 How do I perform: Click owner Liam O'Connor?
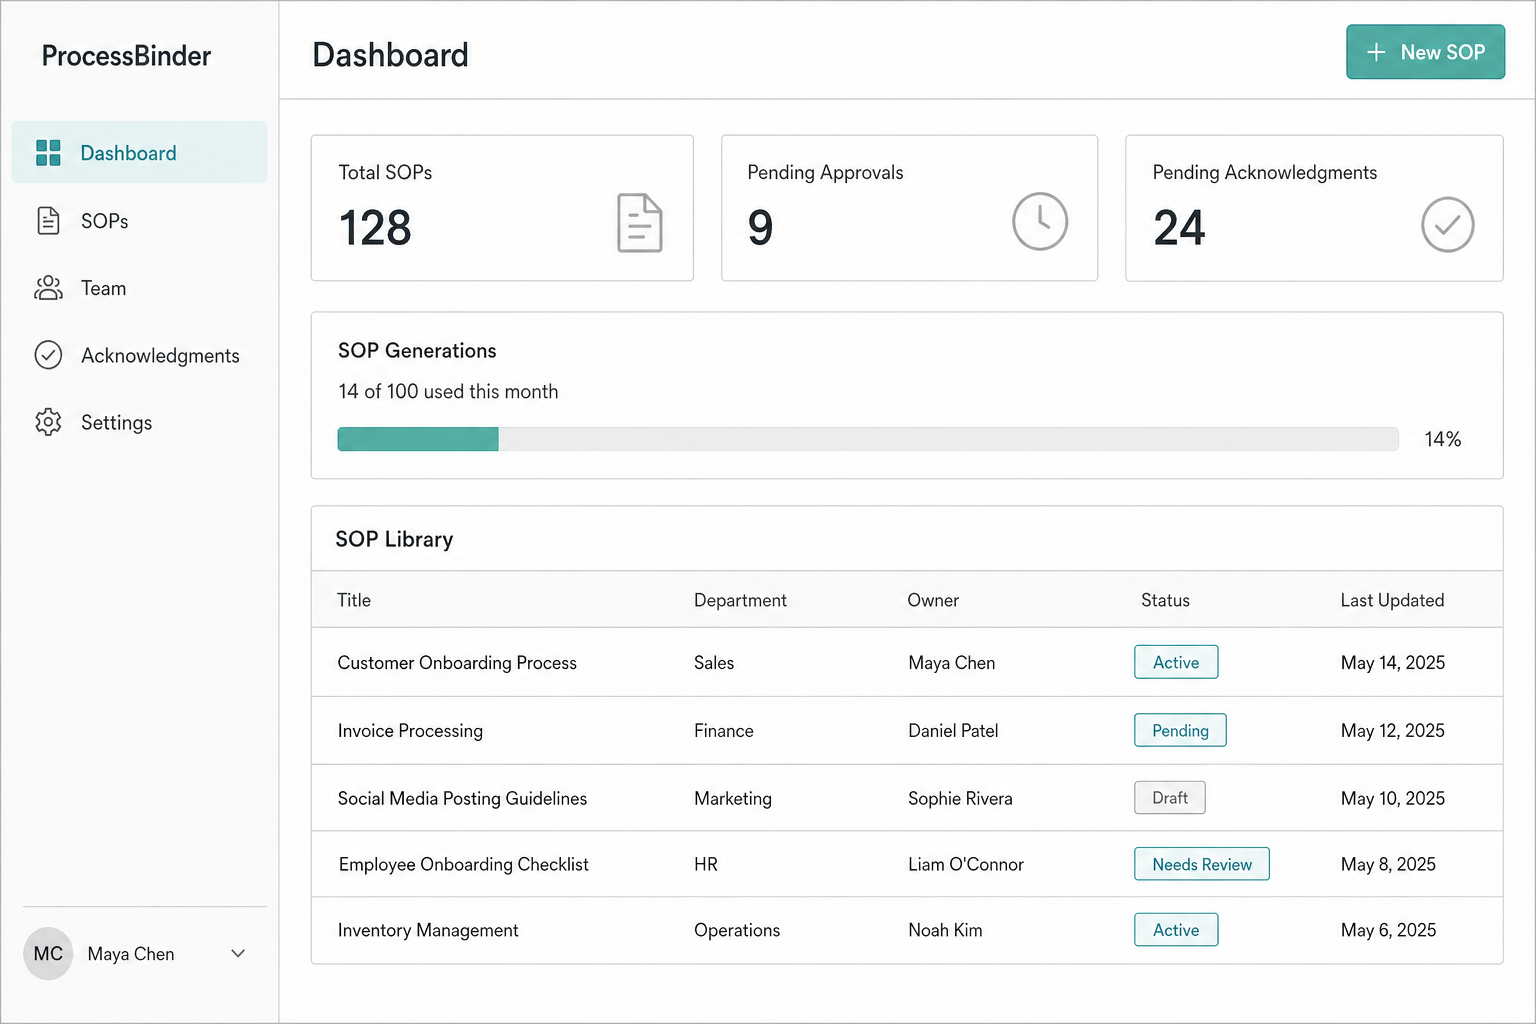(x=966, y=864)
